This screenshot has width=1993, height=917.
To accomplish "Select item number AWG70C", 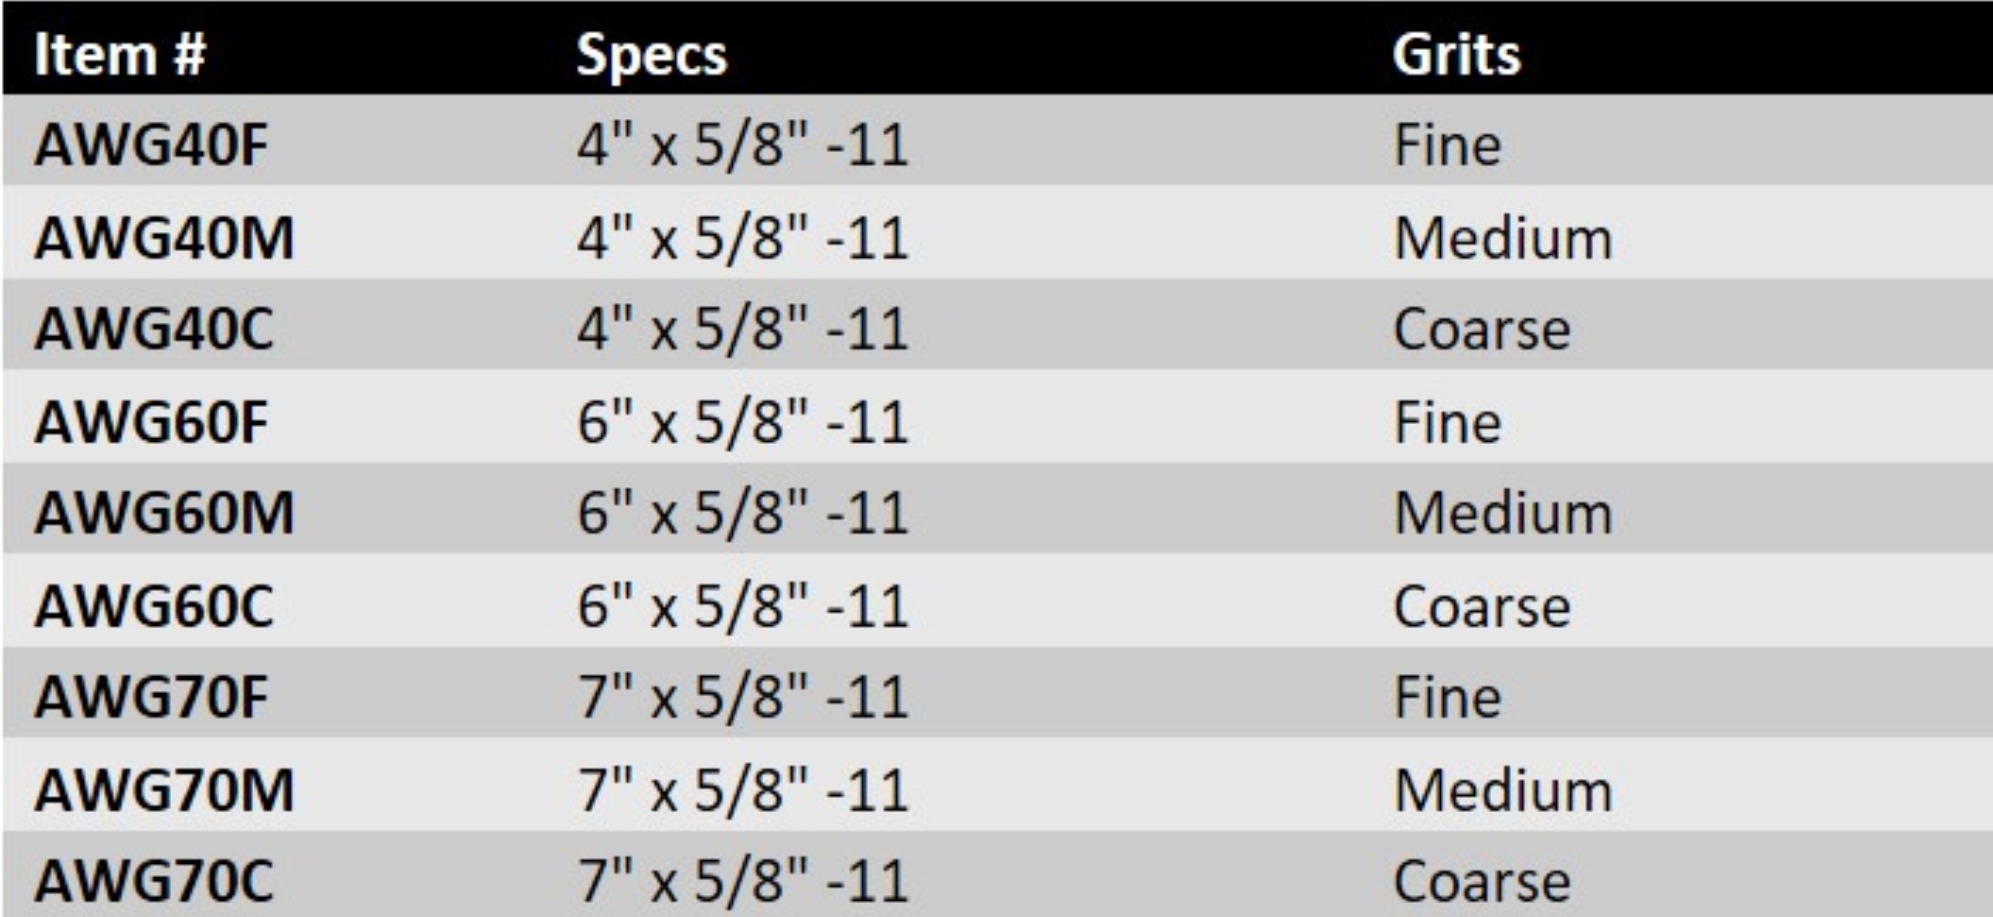I will pos(154,881).
